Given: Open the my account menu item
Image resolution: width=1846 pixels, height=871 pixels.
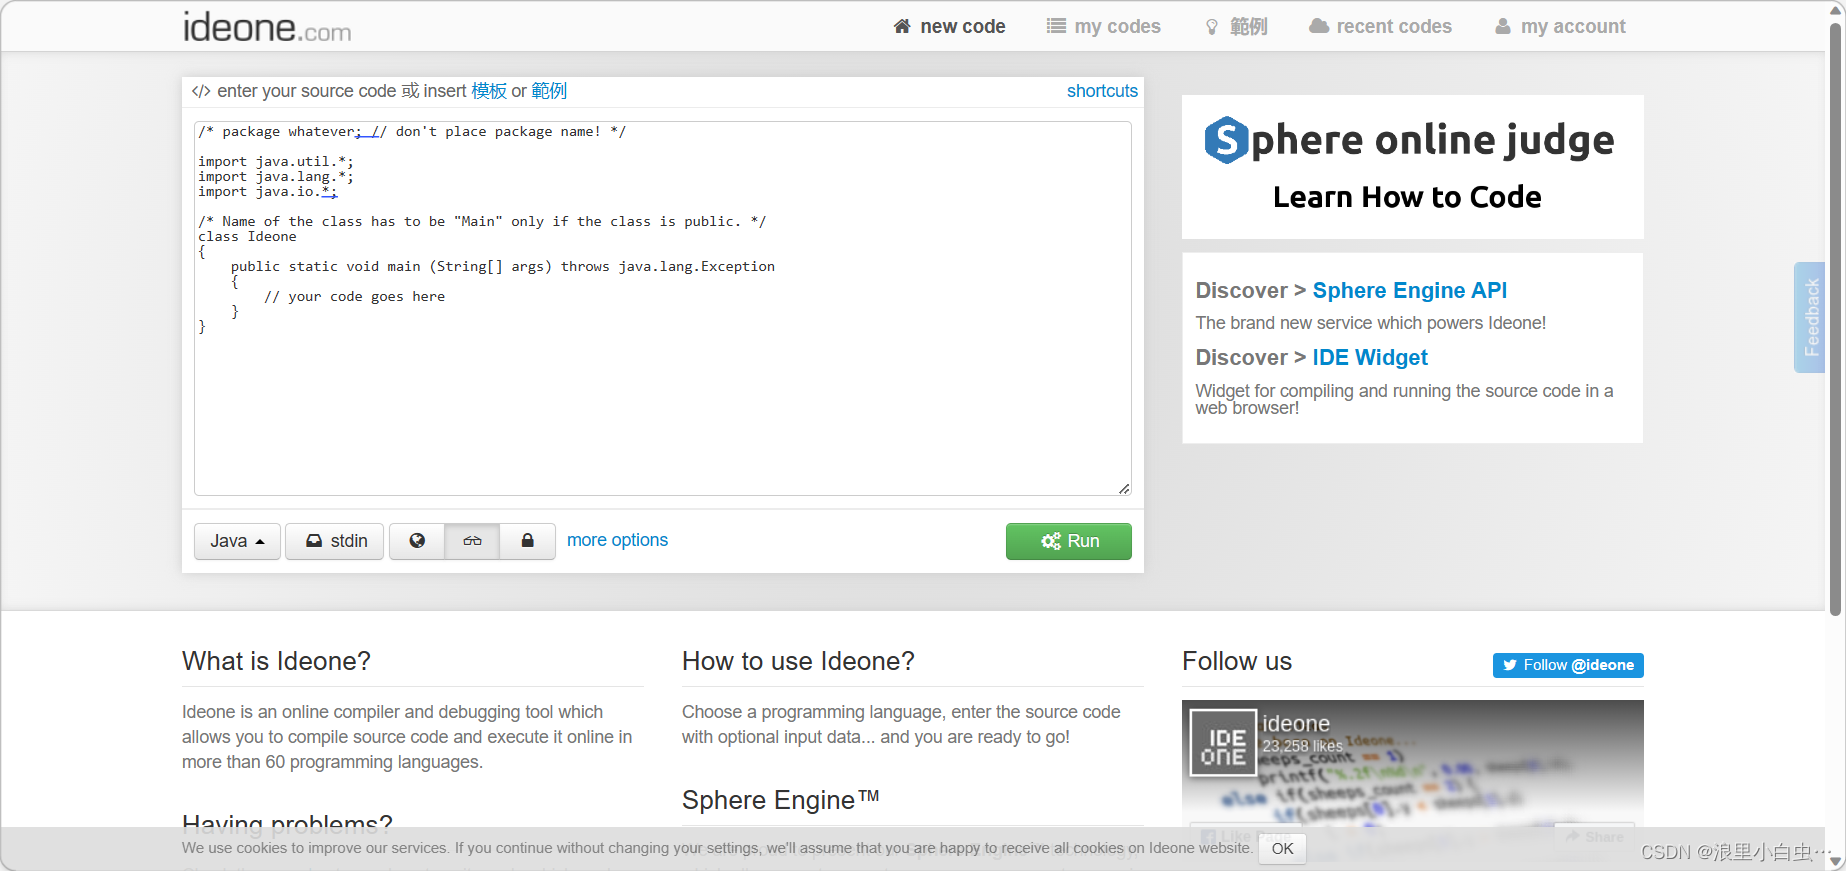Looking at the screenshot, I should coord(1560,26).
